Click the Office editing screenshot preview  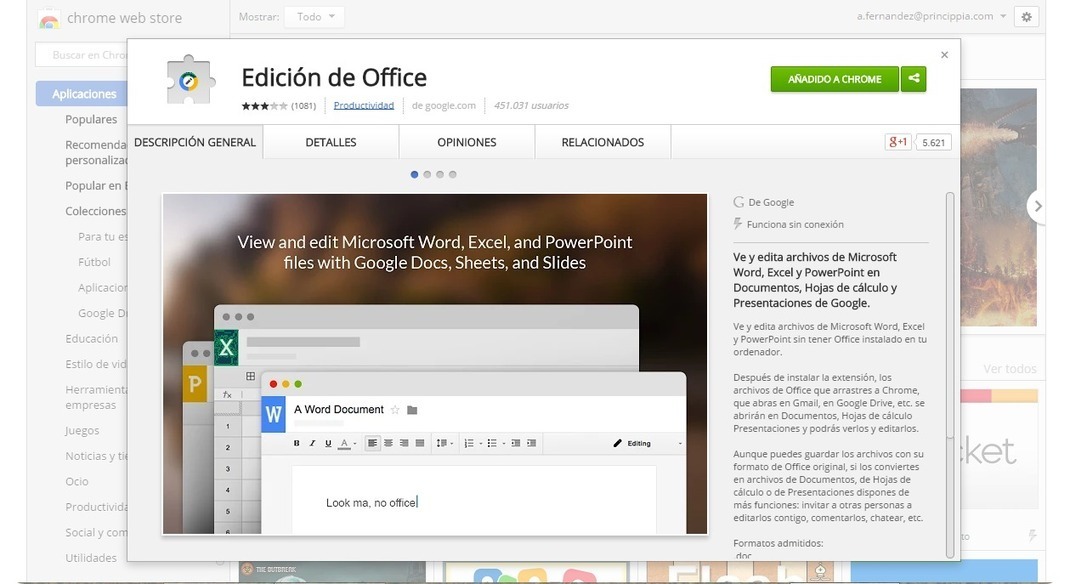pyautogui.click(x=435, y=364)
